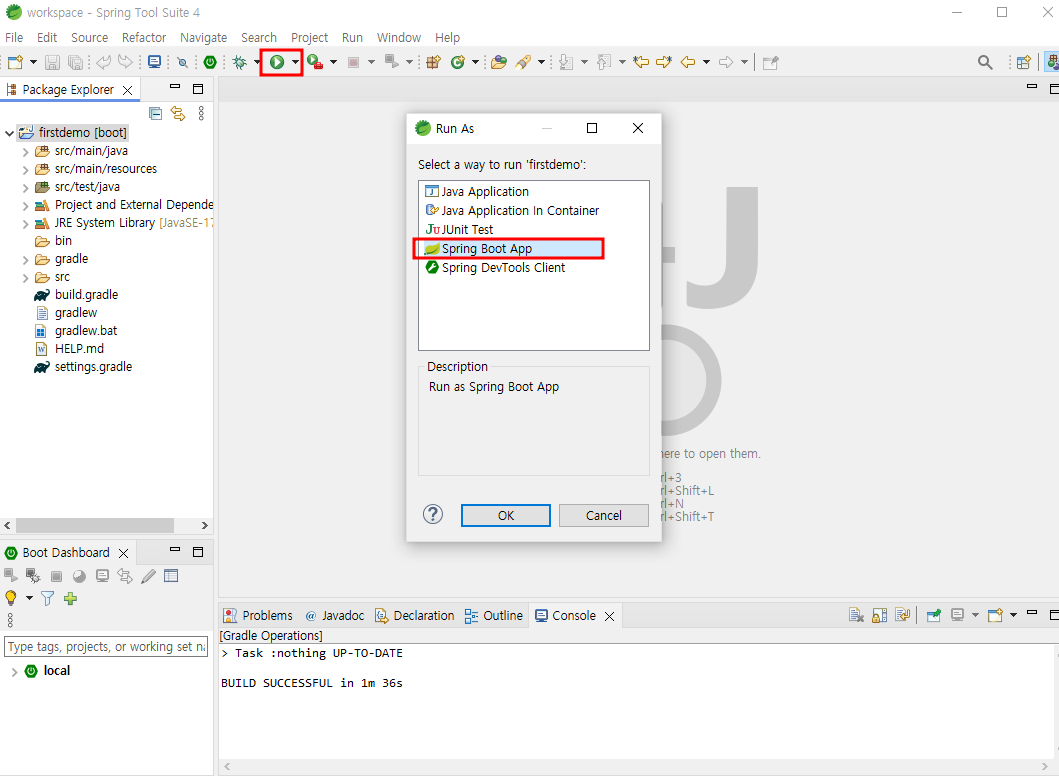Click the Stop square toolbar icon
The height and width of the screenshot is (776, 1059).
pyautogui.click(x=353, y=62)
